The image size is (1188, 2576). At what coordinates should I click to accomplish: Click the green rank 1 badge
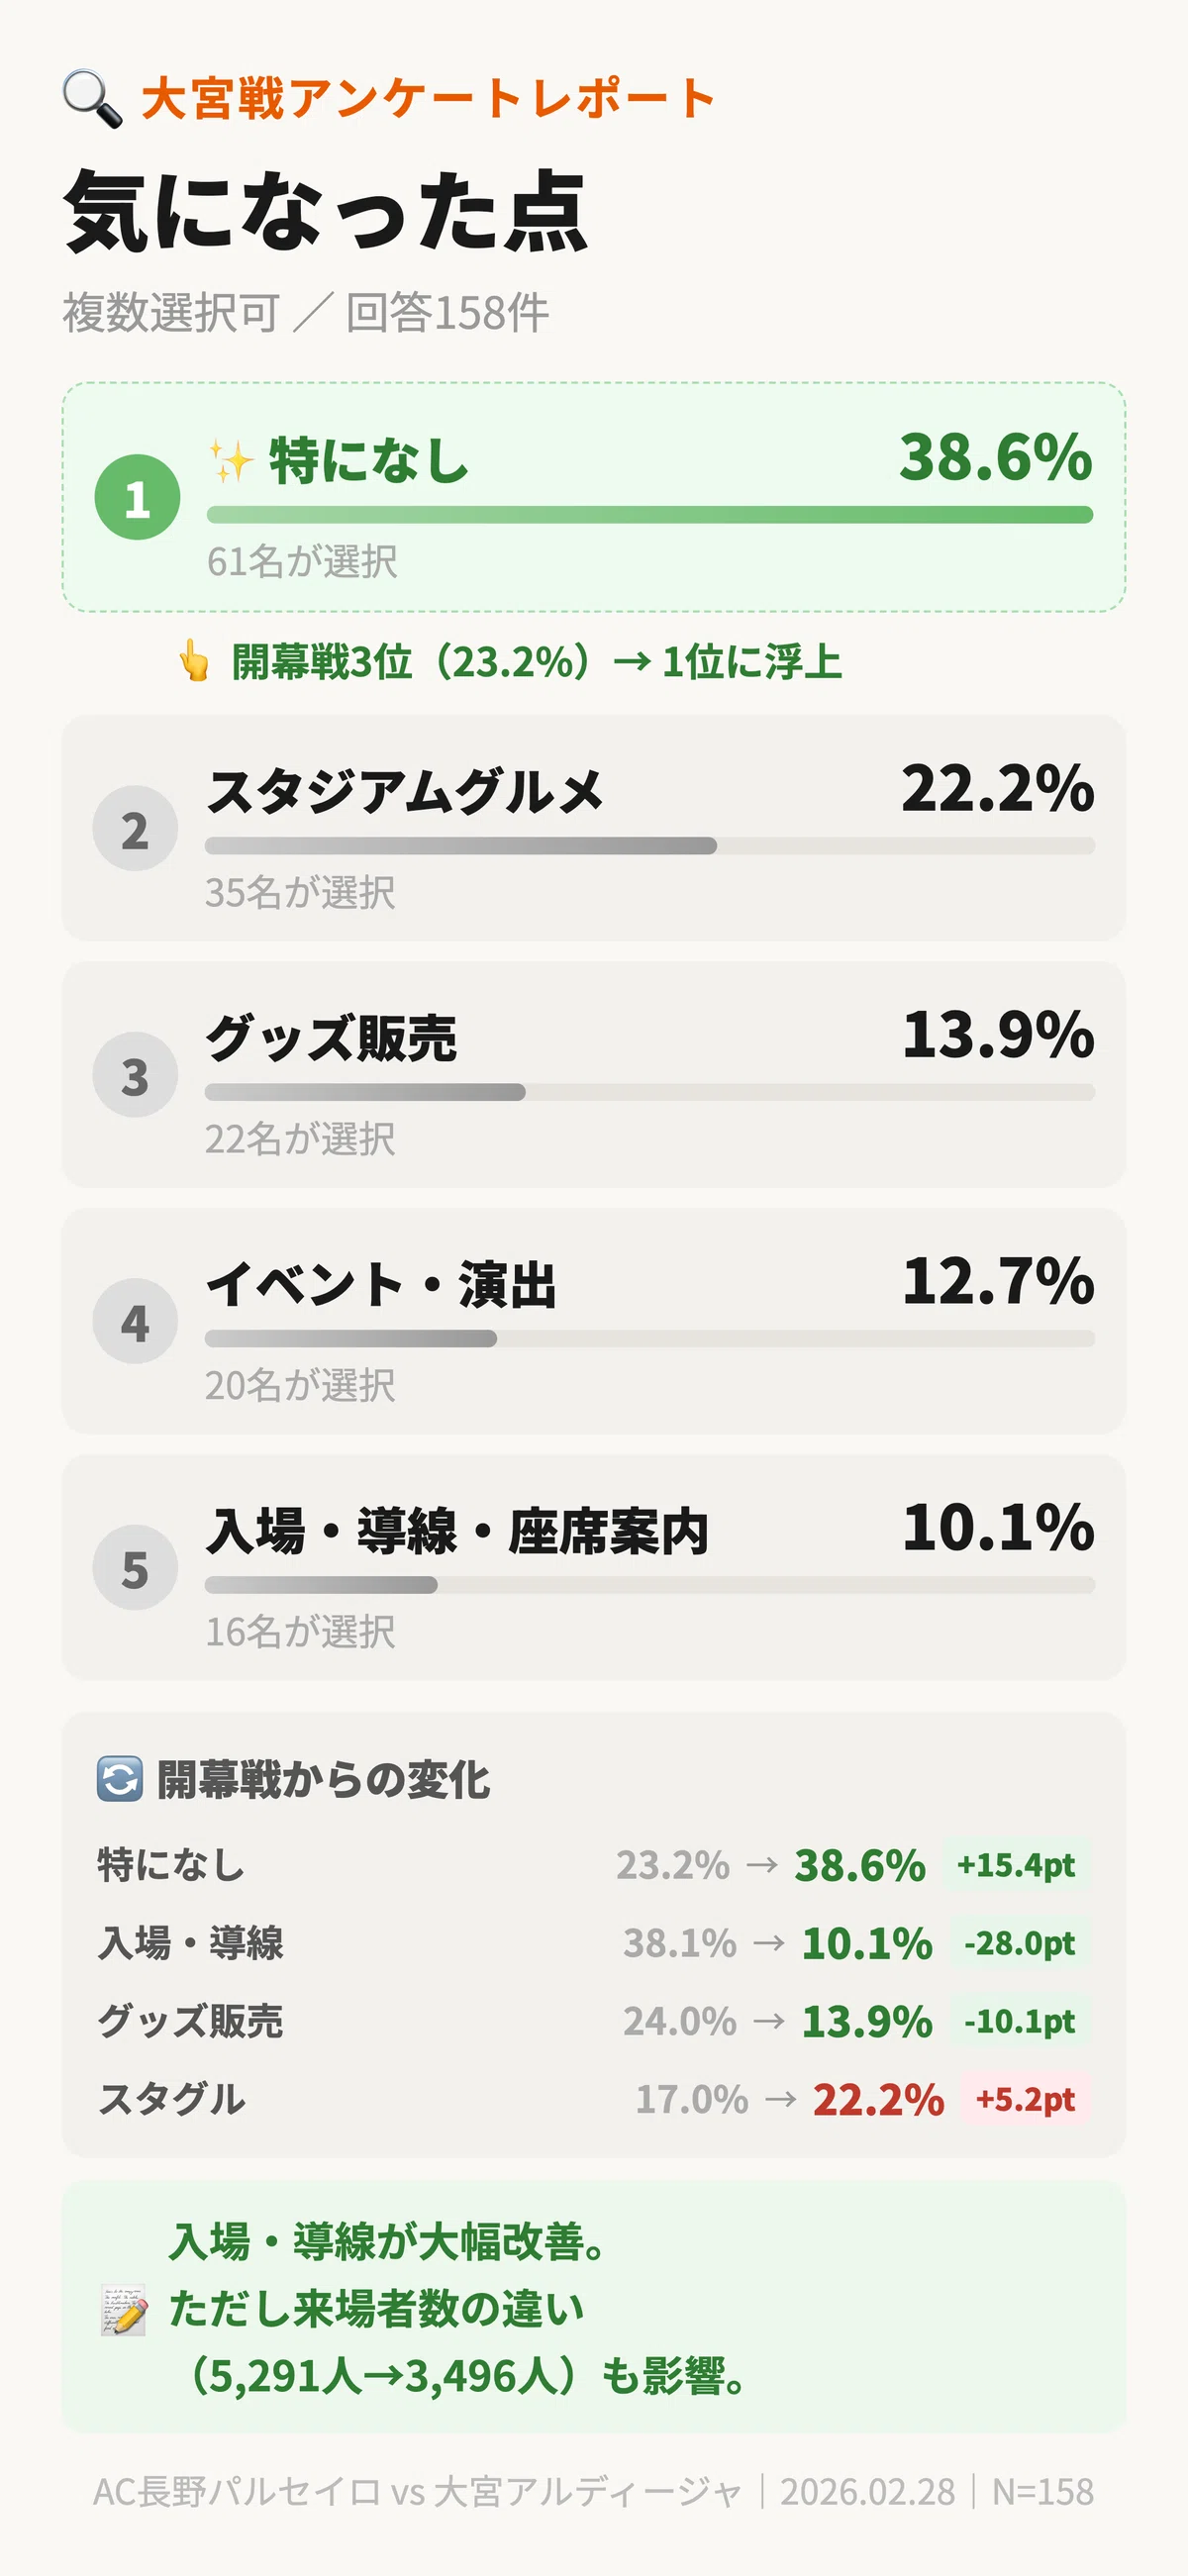click(x=137, y=497)
